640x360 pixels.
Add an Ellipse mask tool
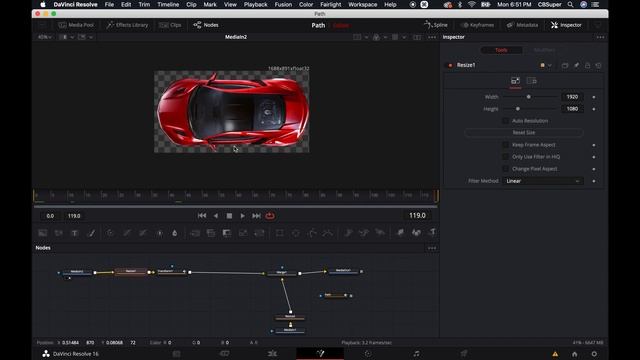pyautogui.click(x=296, y=233)
